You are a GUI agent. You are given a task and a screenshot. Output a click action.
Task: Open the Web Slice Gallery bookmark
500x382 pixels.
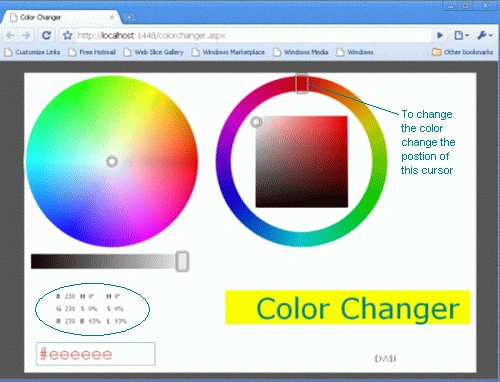pyautogui.click(x=153, y=52)
